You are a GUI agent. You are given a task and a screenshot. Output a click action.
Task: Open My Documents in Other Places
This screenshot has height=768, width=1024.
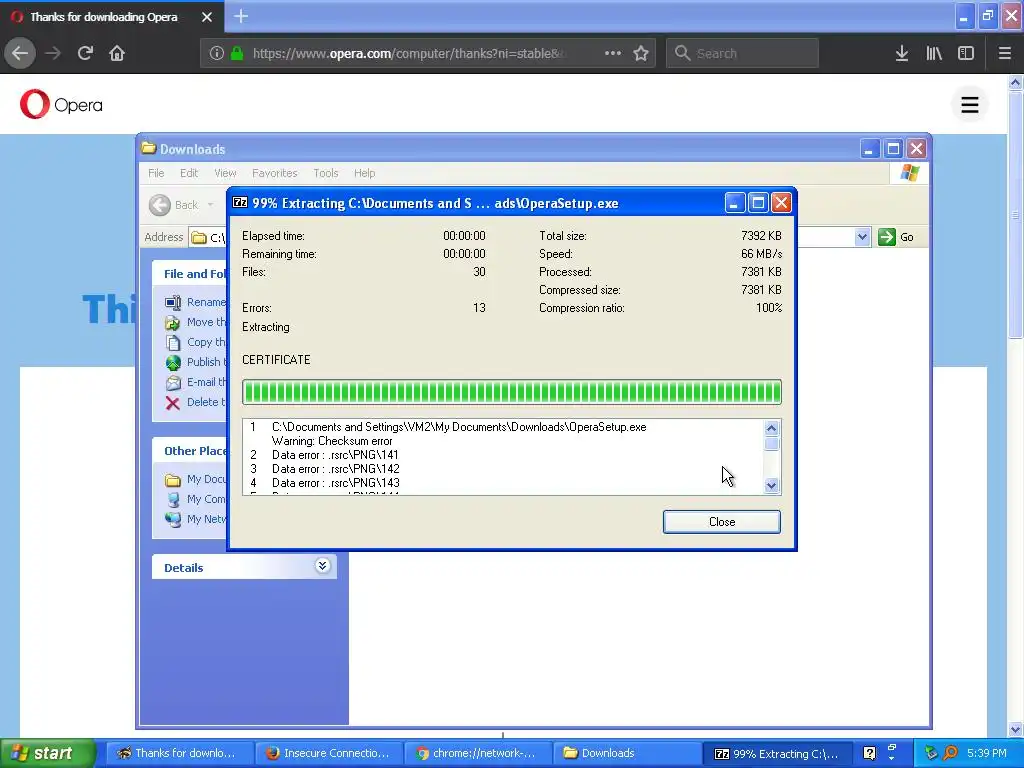pyautogui.click(x=206, y=479)
